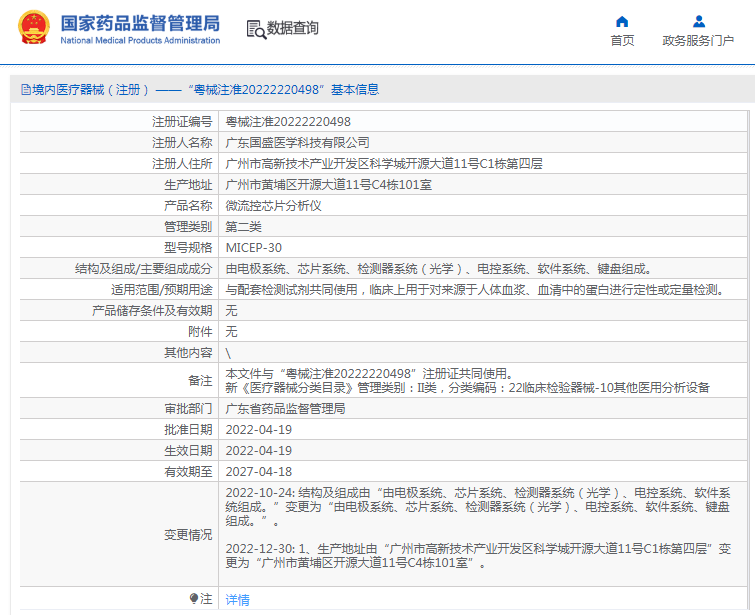Select product name 微流控芯片分析仪
The height and width of the screenshot is (615, 755).
click(273, 206)
